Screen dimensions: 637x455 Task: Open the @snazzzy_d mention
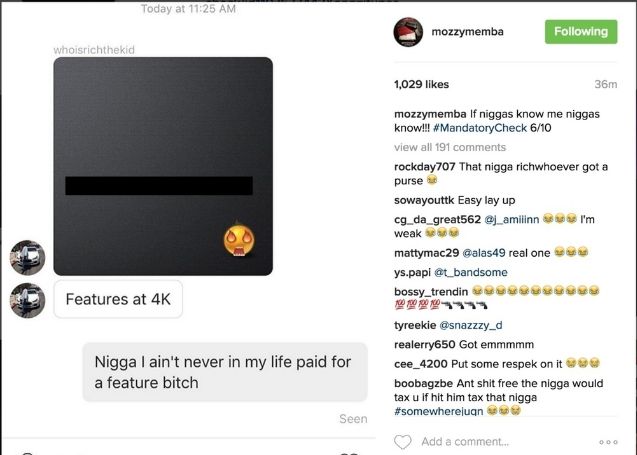[x=470, y=325]
